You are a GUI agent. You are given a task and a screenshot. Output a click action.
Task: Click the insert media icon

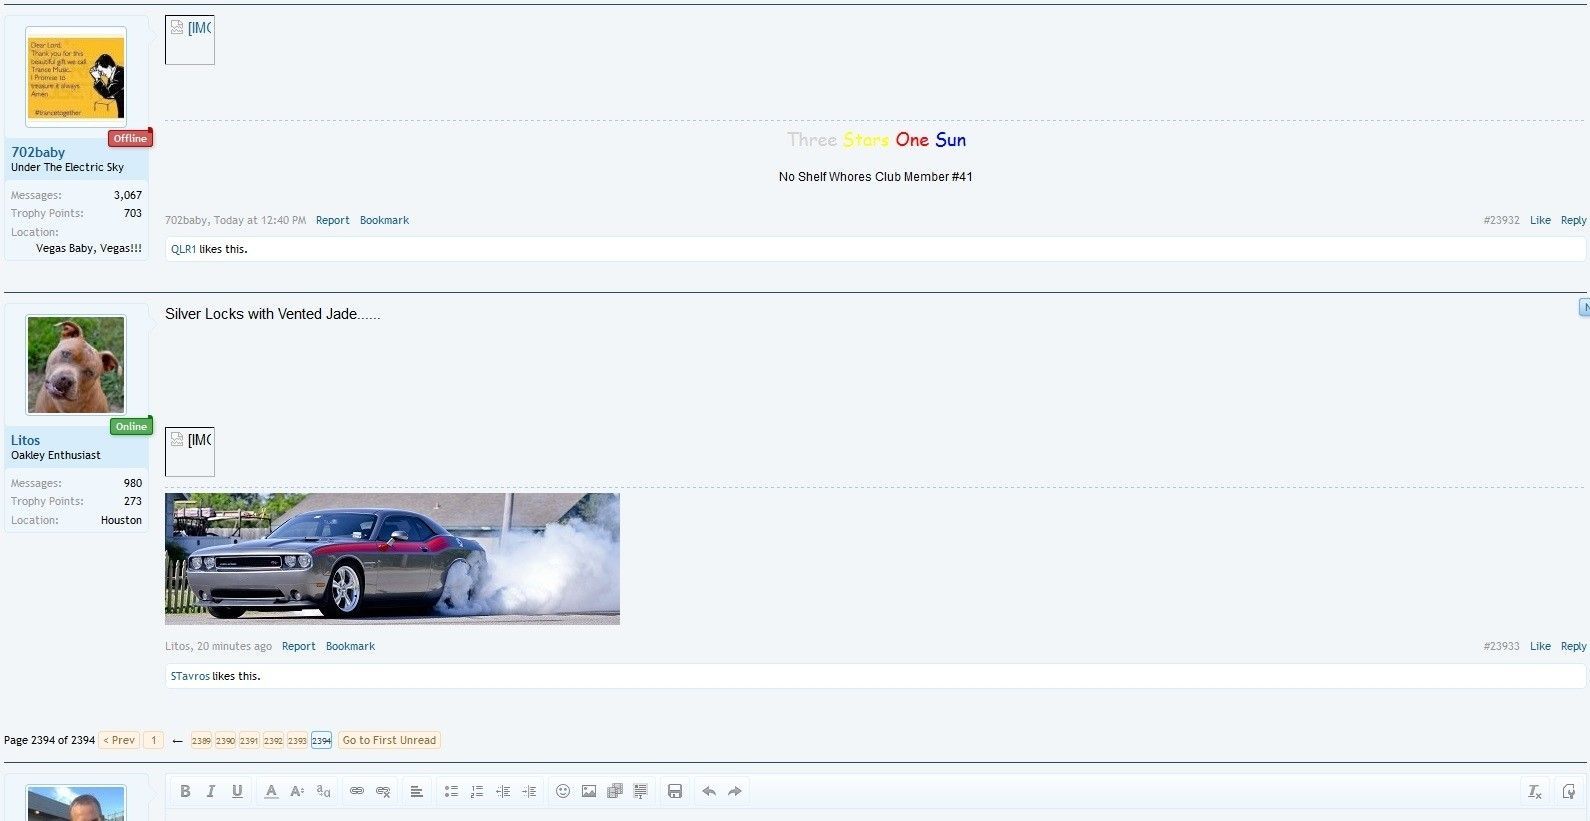tap(615, 791)
